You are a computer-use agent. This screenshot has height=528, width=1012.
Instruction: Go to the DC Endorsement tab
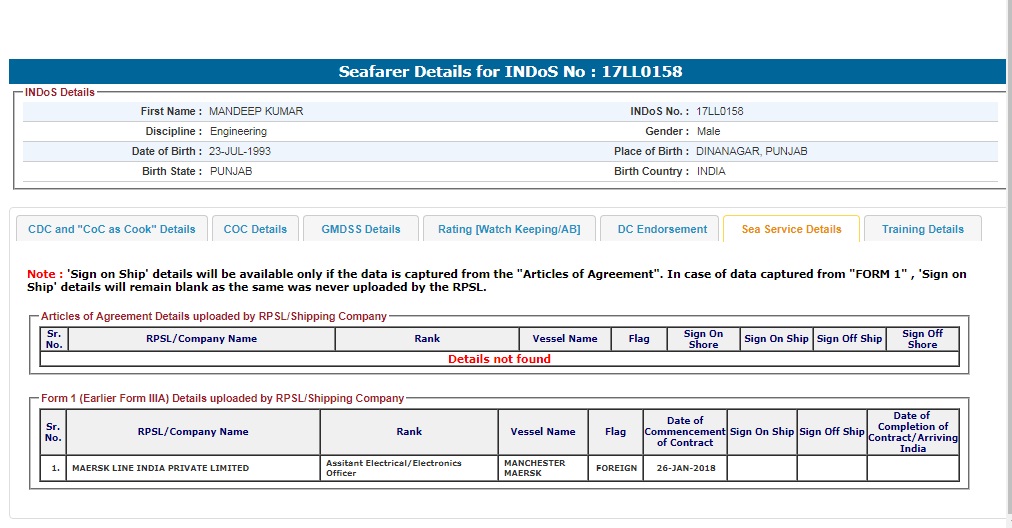pos(662,229)
